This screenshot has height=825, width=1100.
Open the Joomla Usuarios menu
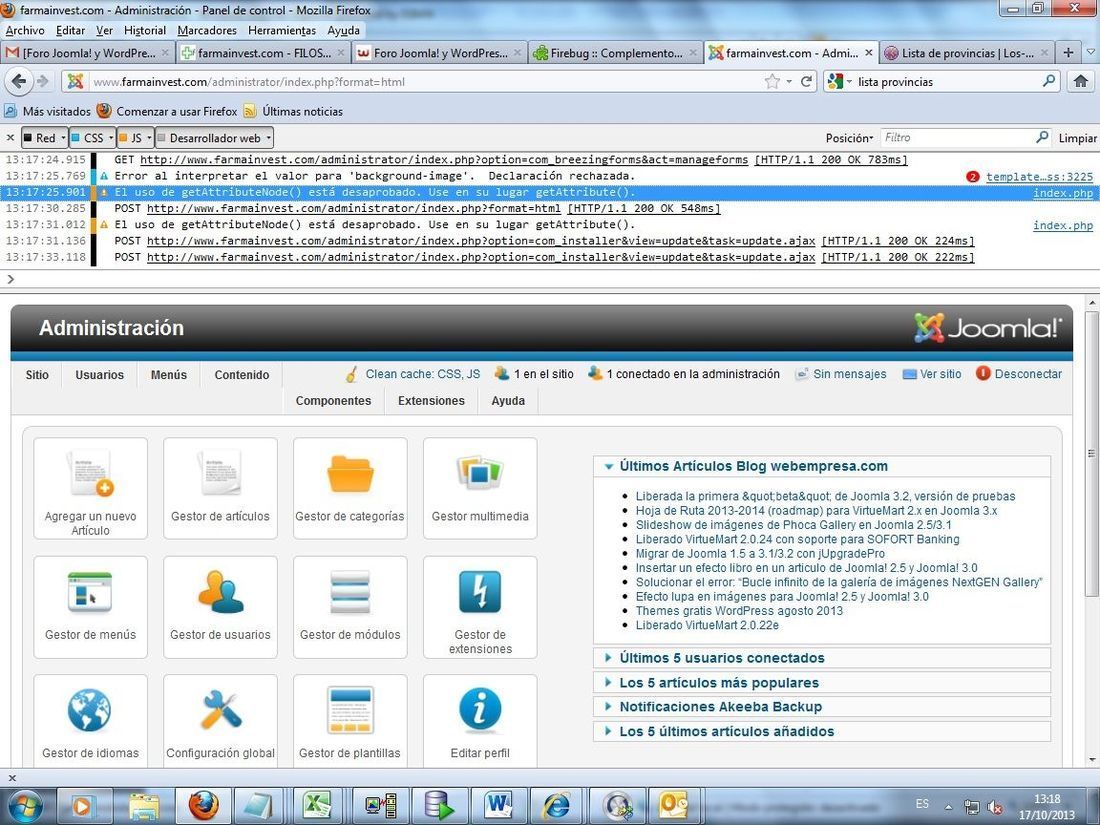100,375
